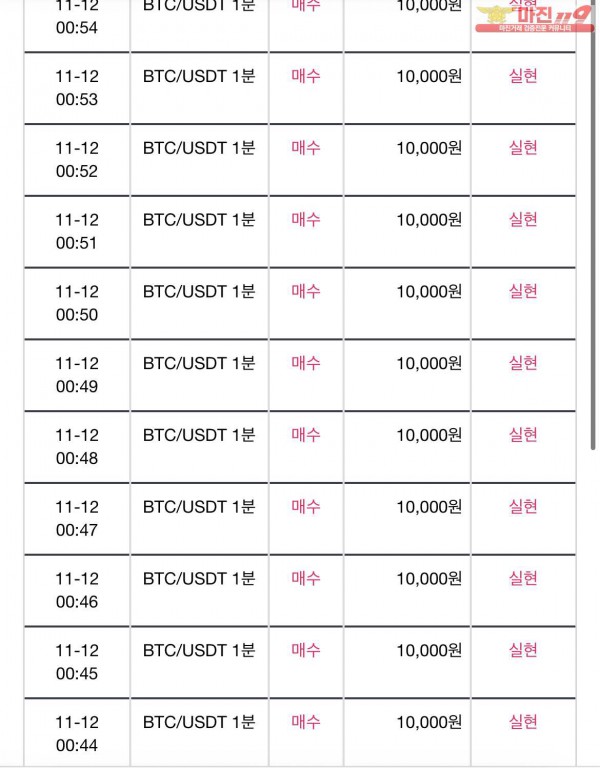Click 실현 in the 00:47 row
The width and height of the screenshot is (600, 768).
tap(523, 506)
